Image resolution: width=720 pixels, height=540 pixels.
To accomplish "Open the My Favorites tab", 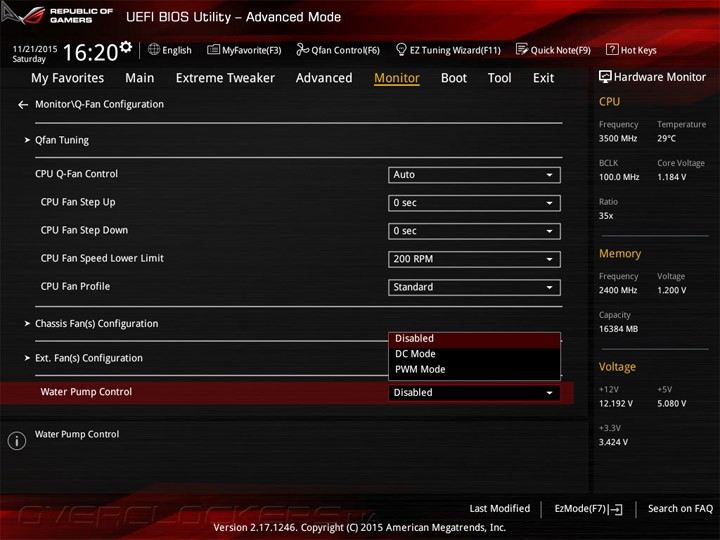I will click(x=68, y=78).
